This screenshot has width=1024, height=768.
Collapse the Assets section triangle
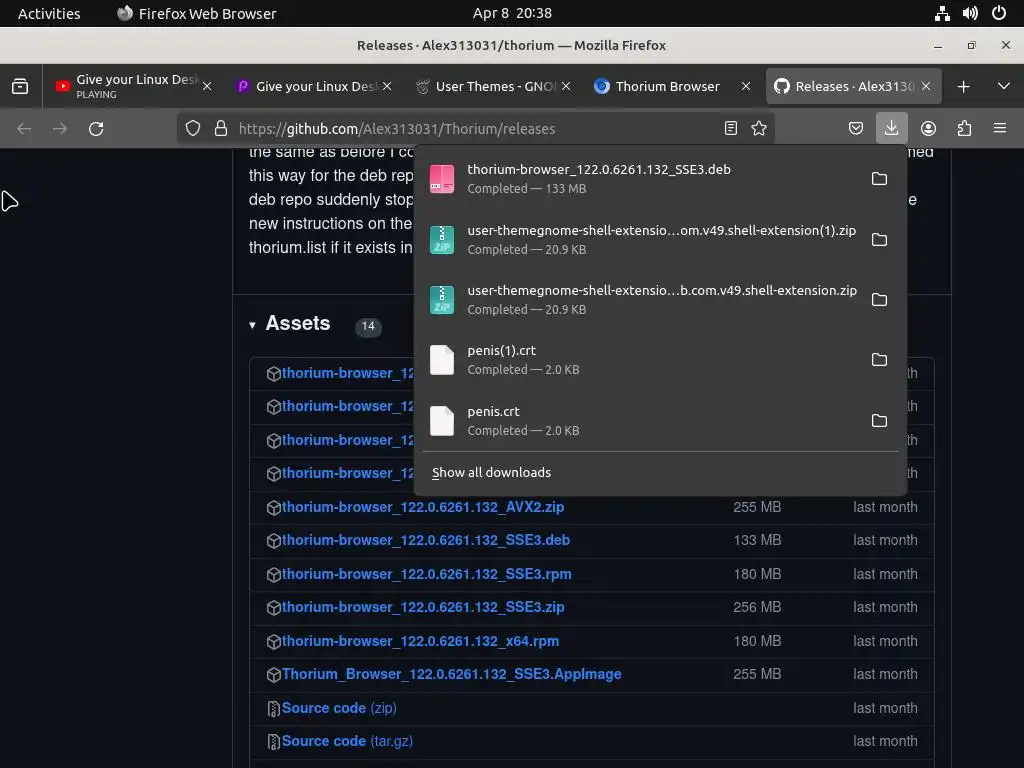pos(252,325)
